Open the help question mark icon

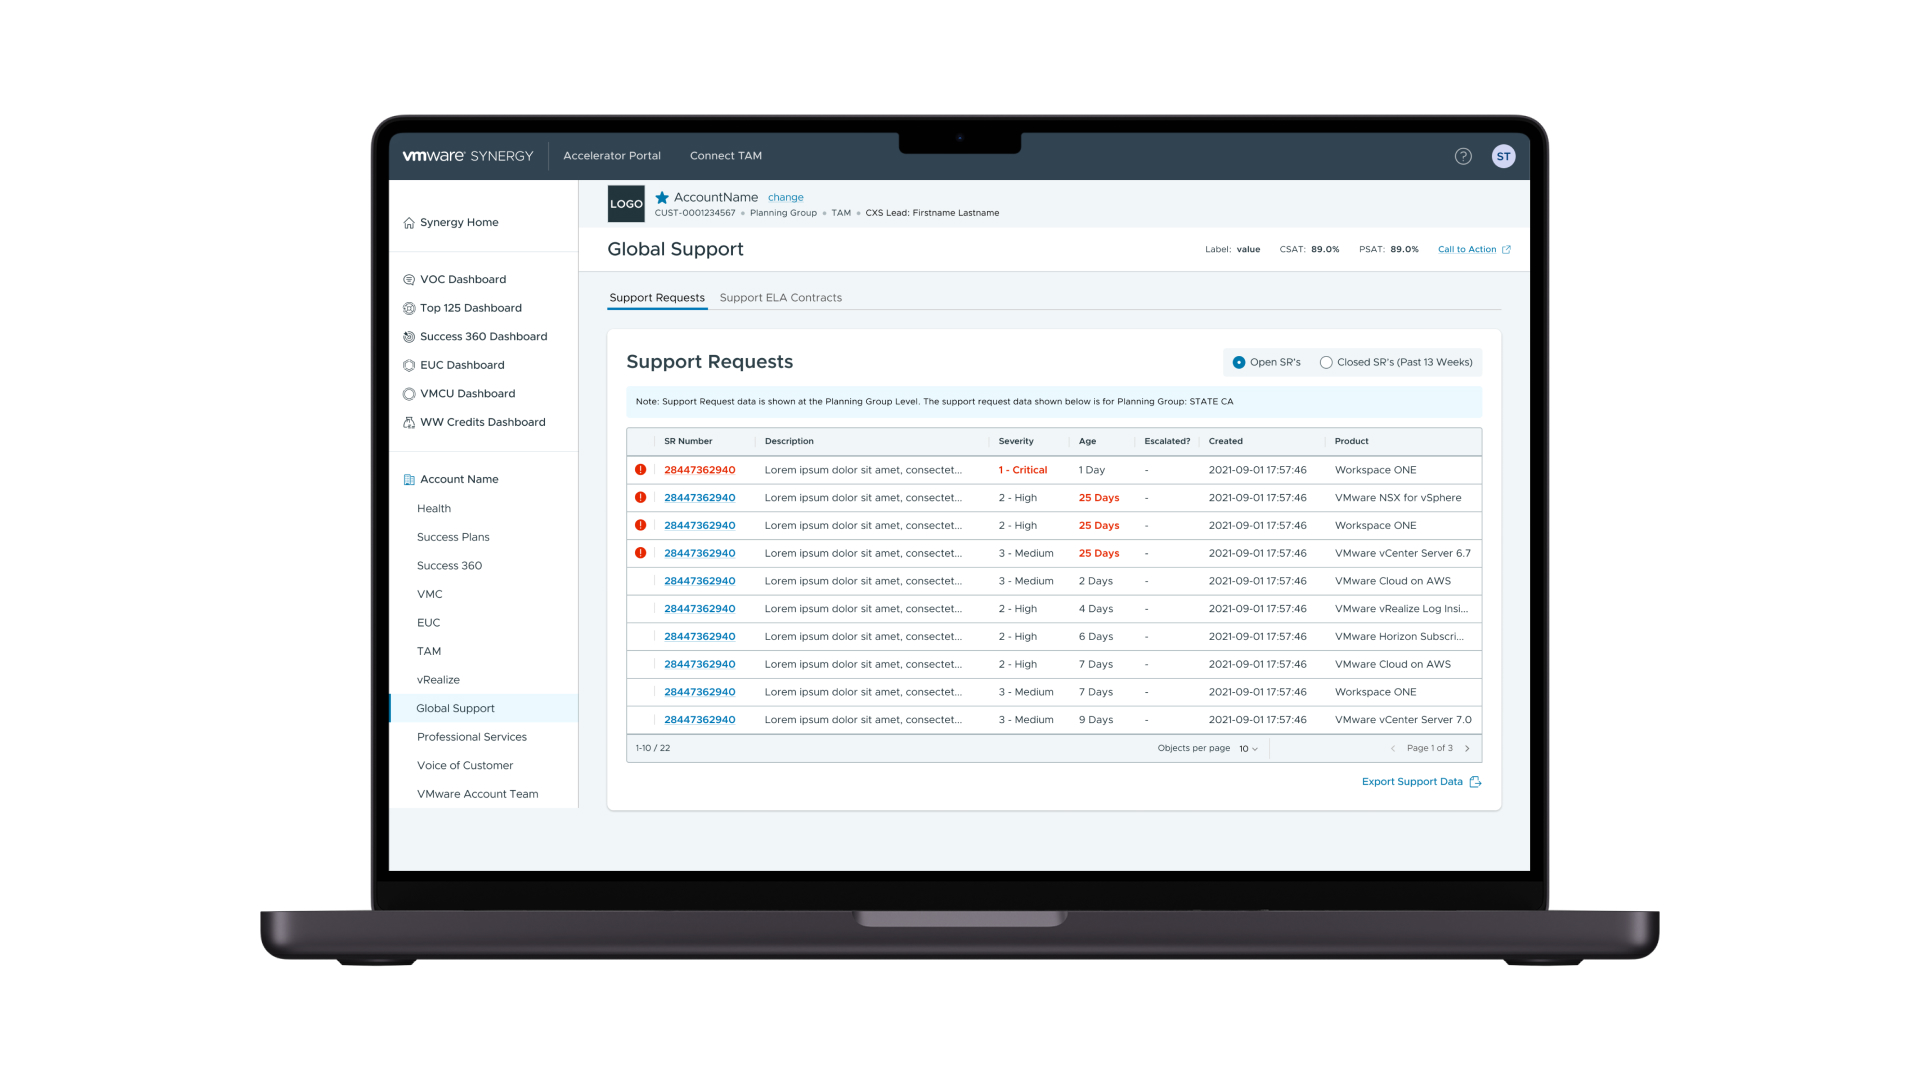pyautogui.click(x=1463, y=156)
